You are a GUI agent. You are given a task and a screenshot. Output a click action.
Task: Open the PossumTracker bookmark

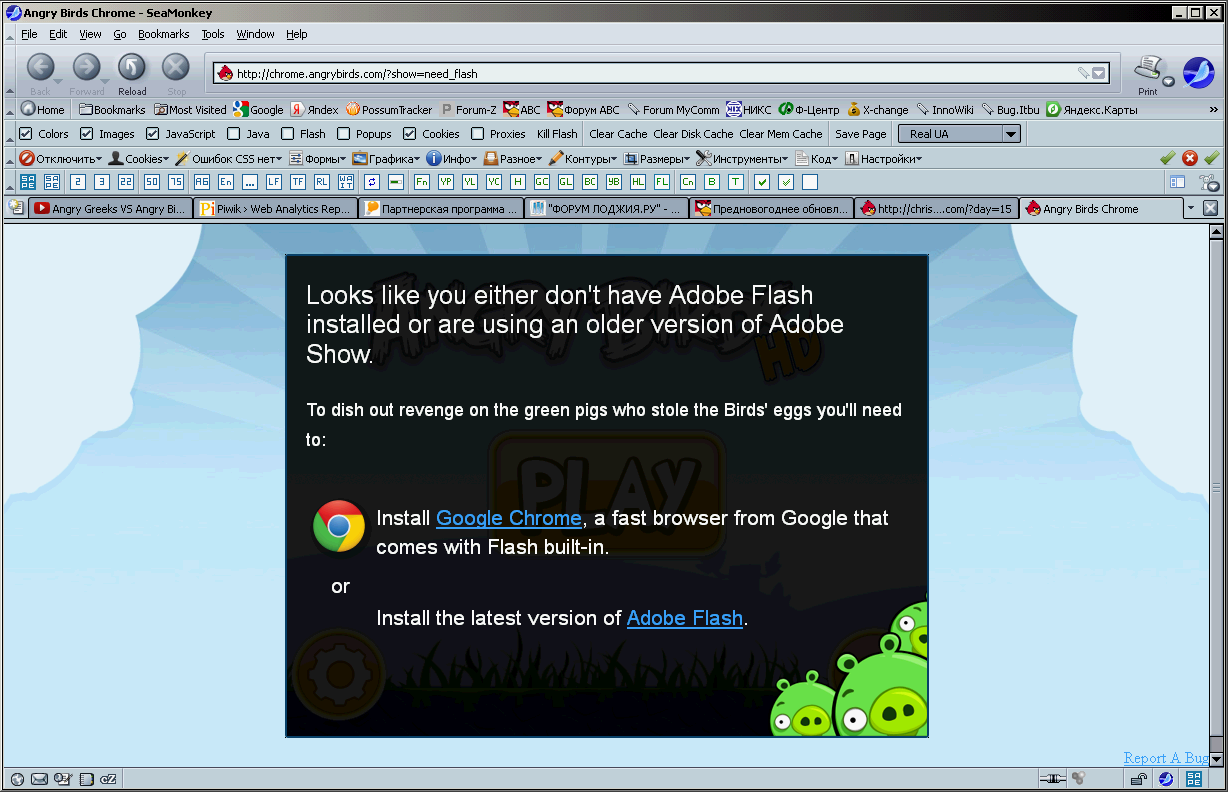[389, 109]
